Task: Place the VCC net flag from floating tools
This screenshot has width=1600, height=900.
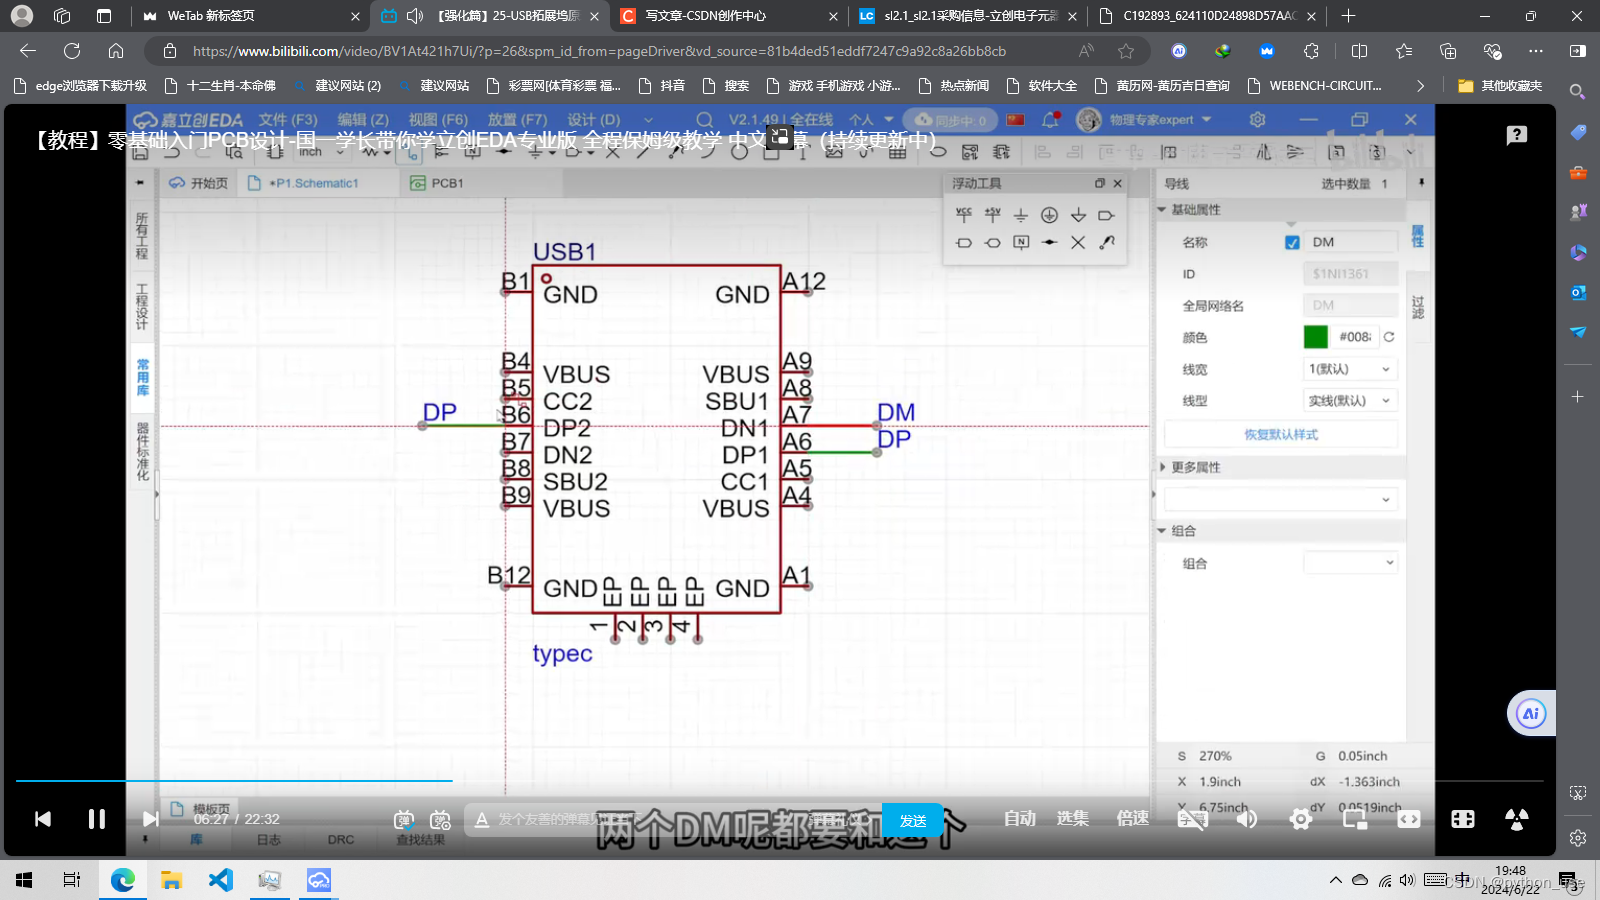Action: click(x=964, y=215)
